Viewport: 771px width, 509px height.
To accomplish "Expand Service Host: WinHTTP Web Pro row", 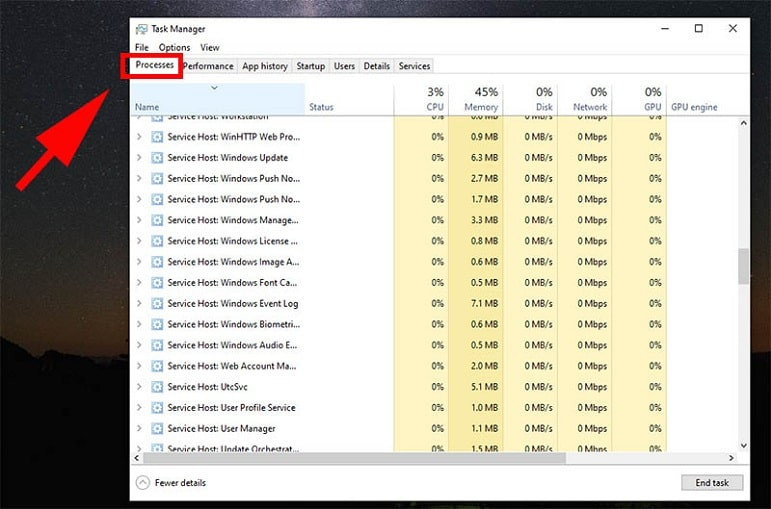I will coord(139,137).
